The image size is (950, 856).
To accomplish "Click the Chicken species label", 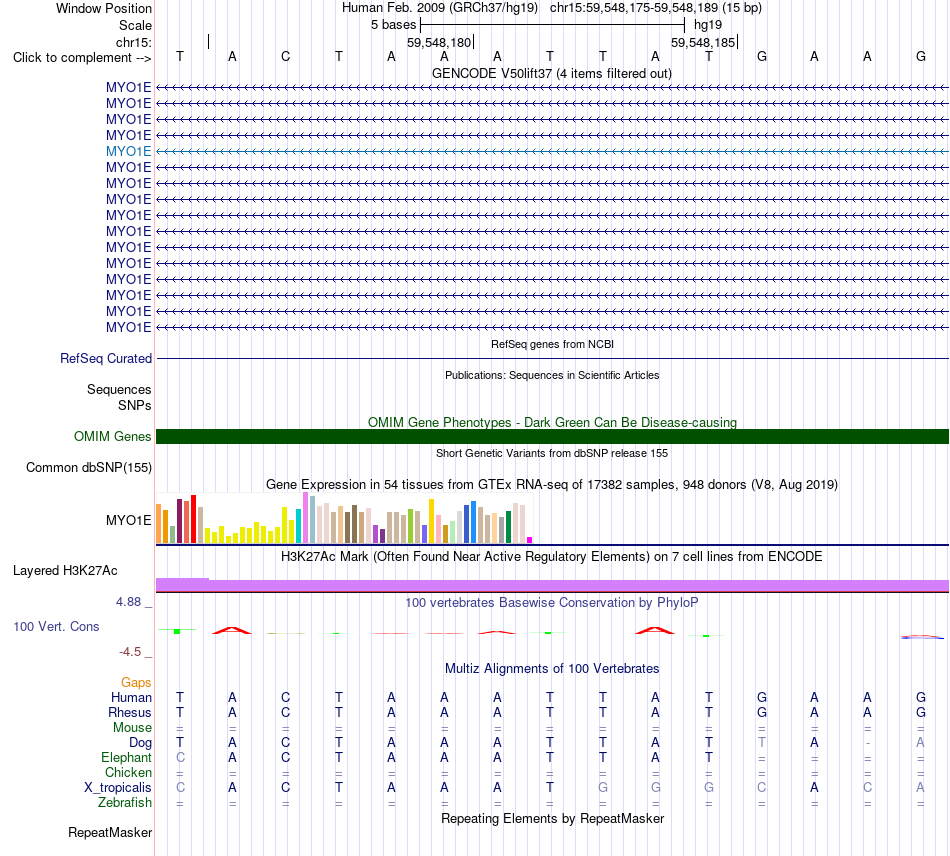I will (x=128, y=772).
